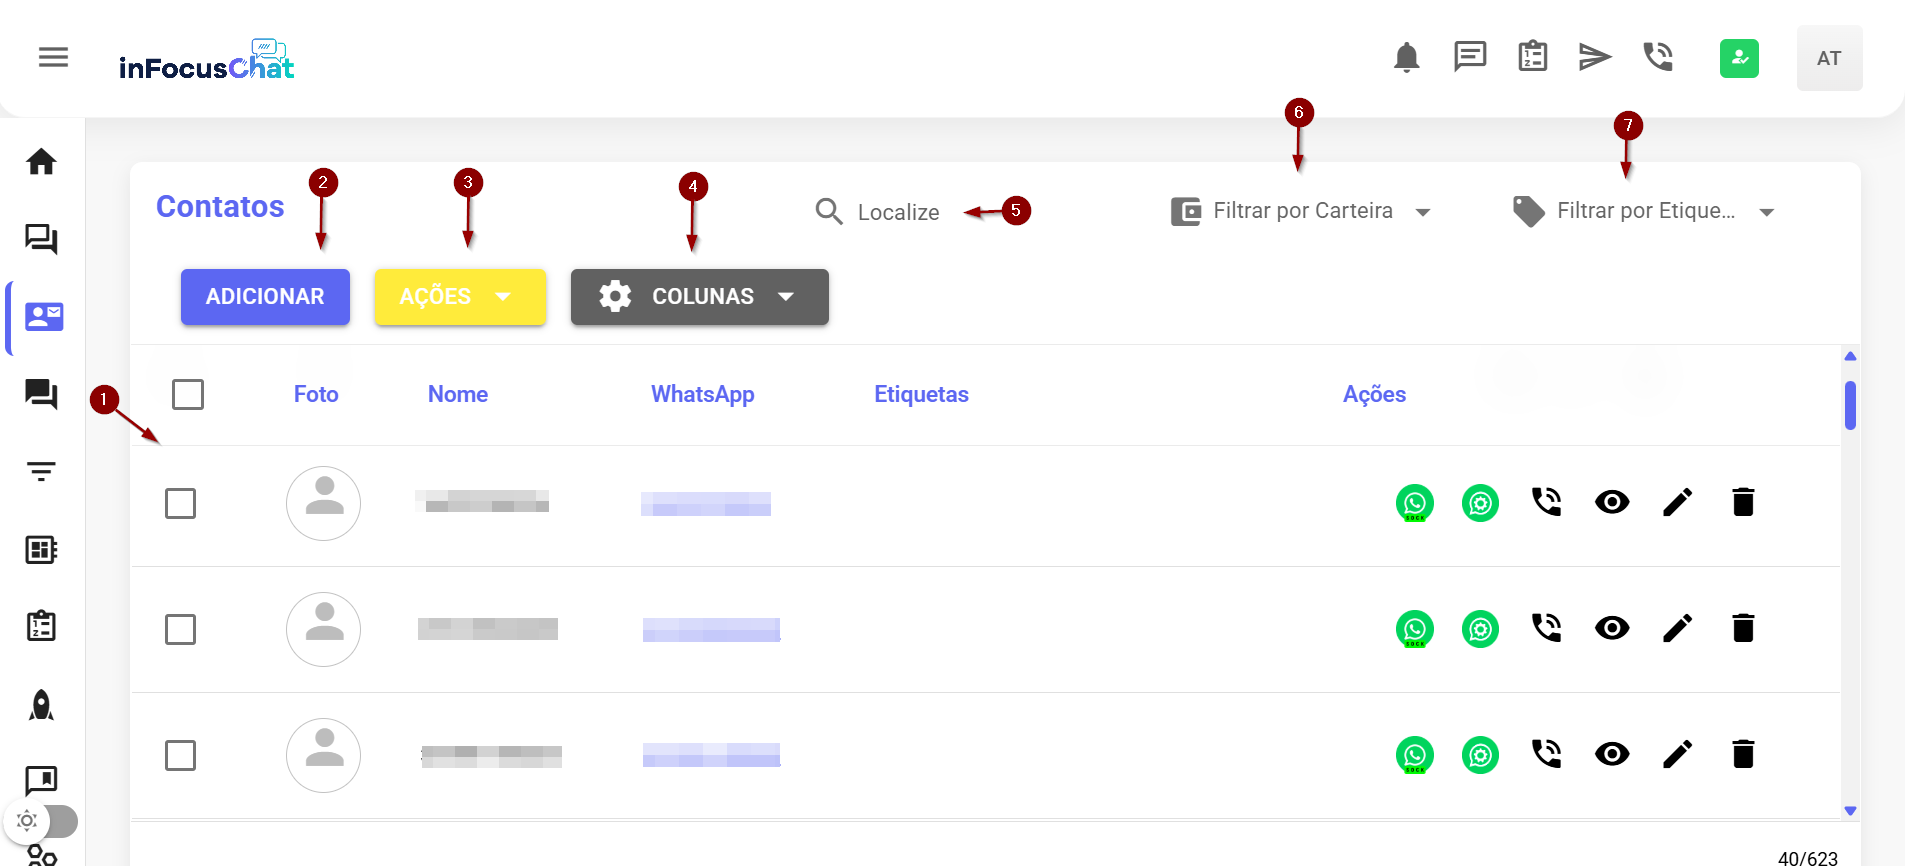1905x866 pixels.
Task: Click pencil edit icon for second contact
Action: click(1677, 628)
